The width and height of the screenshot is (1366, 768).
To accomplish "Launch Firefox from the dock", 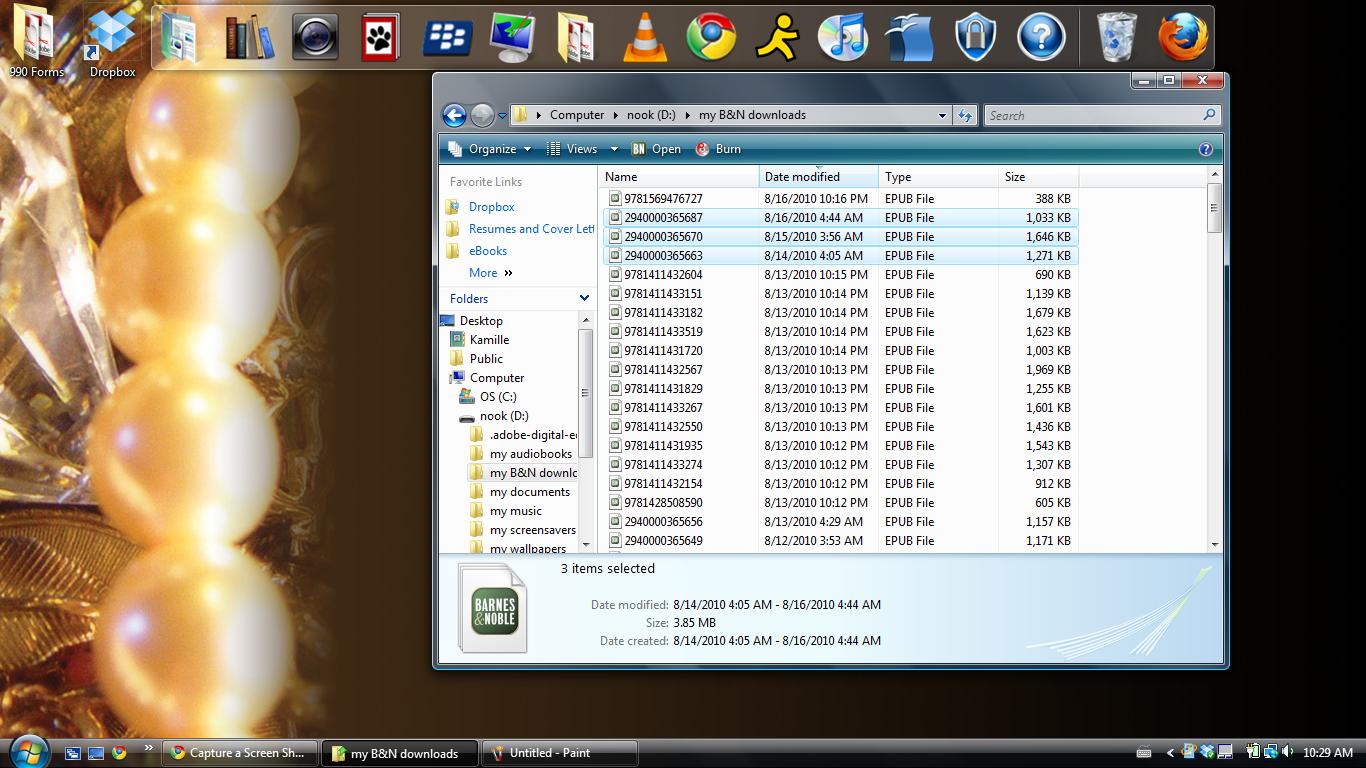I will [1183, 37].
